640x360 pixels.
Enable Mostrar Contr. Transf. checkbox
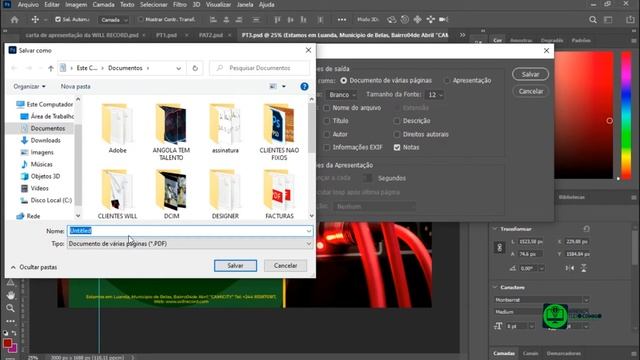140,19
